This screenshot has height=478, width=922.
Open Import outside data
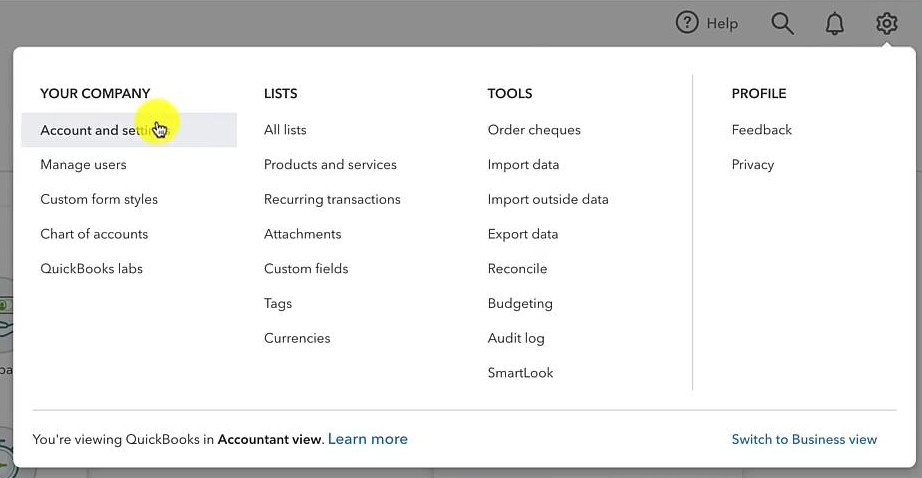tap(548, 199)
